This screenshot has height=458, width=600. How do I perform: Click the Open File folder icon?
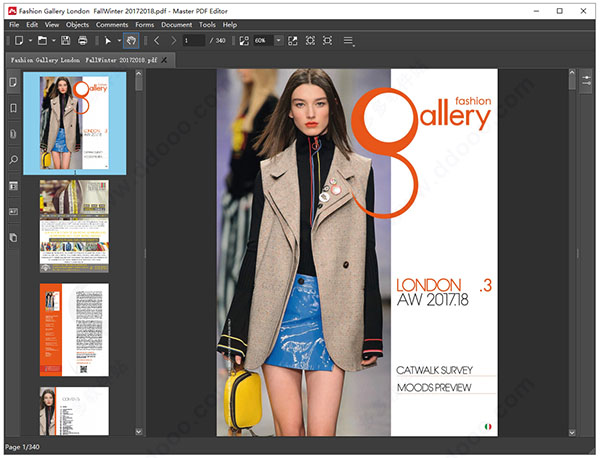[42, 41]
